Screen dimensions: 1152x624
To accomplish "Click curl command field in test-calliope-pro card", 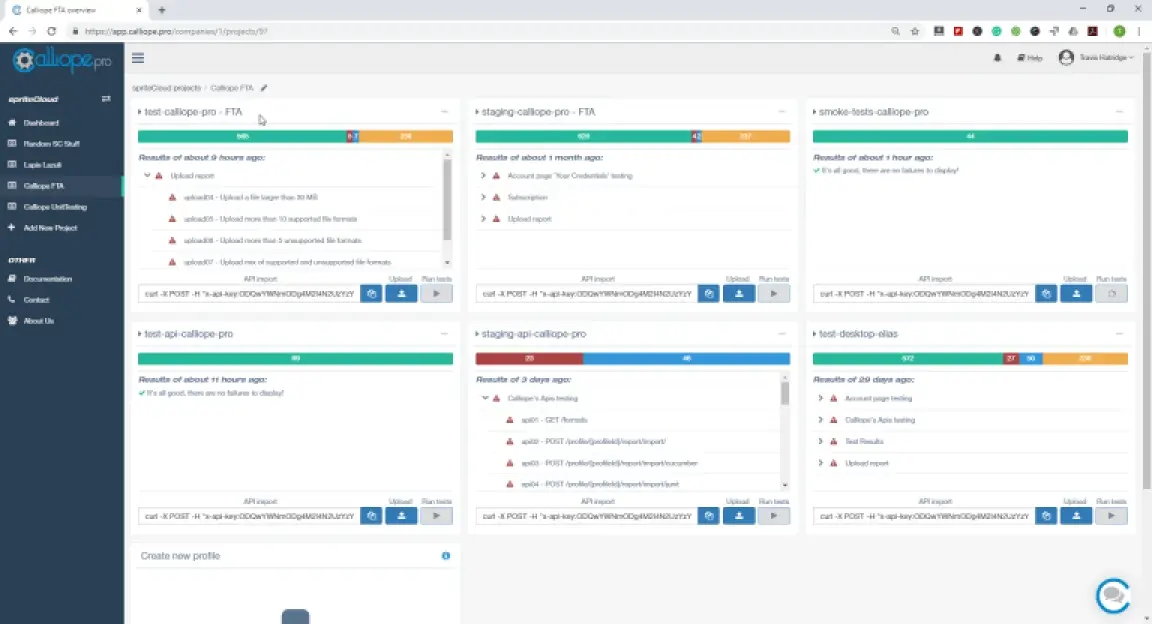I will 249,294.
